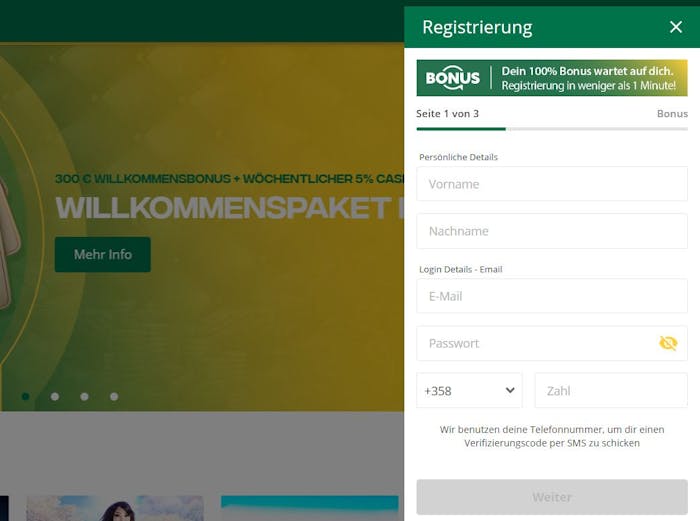Jump to fourth carousel slide dot
Screen dimensions: 700x521
[x=114, y=396]
